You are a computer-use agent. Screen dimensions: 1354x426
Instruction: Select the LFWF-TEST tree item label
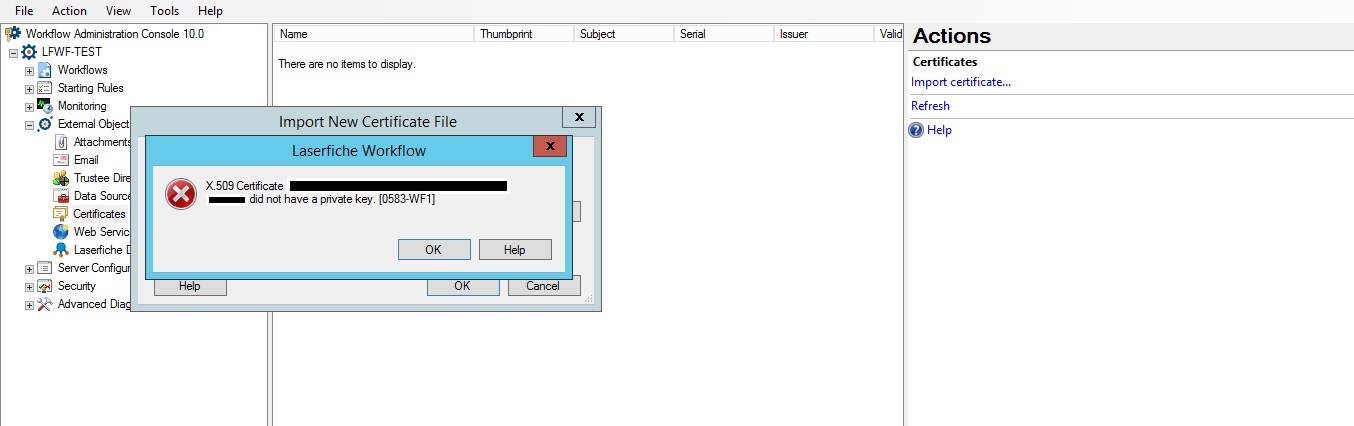pyautogui.click(x=72, y=52)
